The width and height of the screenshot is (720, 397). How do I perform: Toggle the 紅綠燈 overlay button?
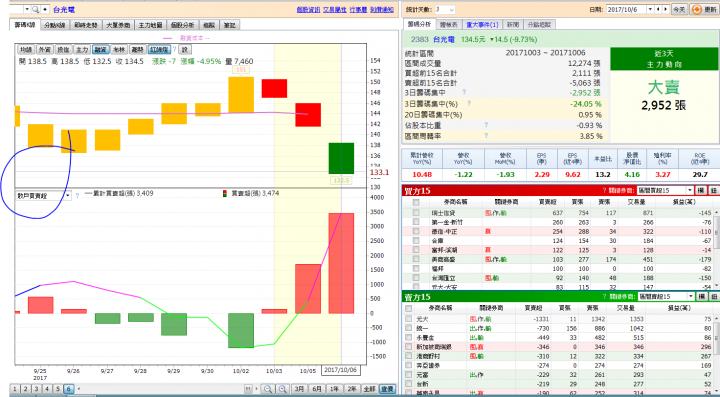(159, 50)
